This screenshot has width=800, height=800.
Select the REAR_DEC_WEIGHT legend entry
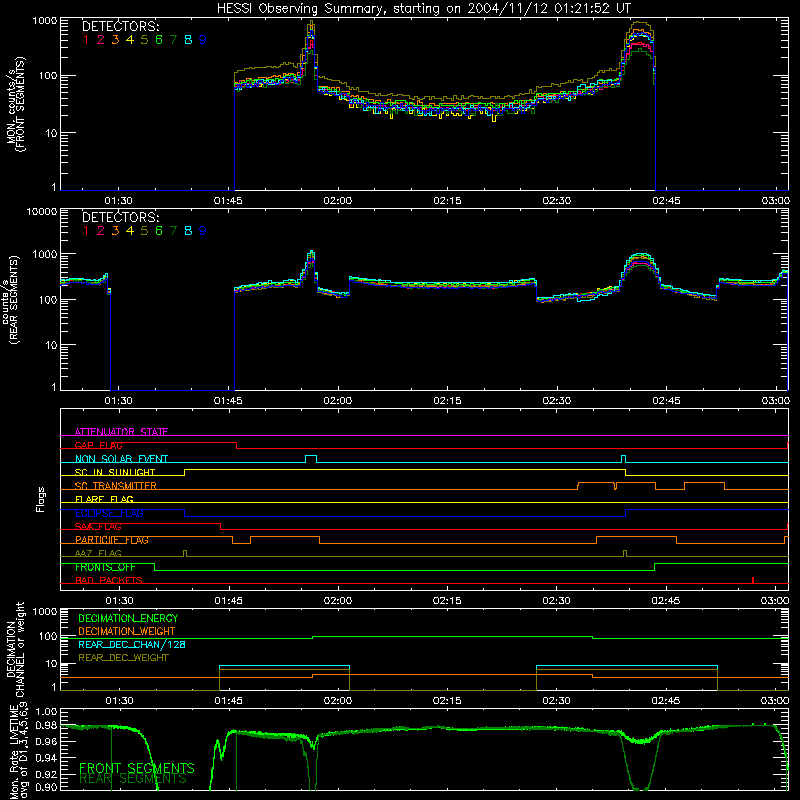point(123,658)
